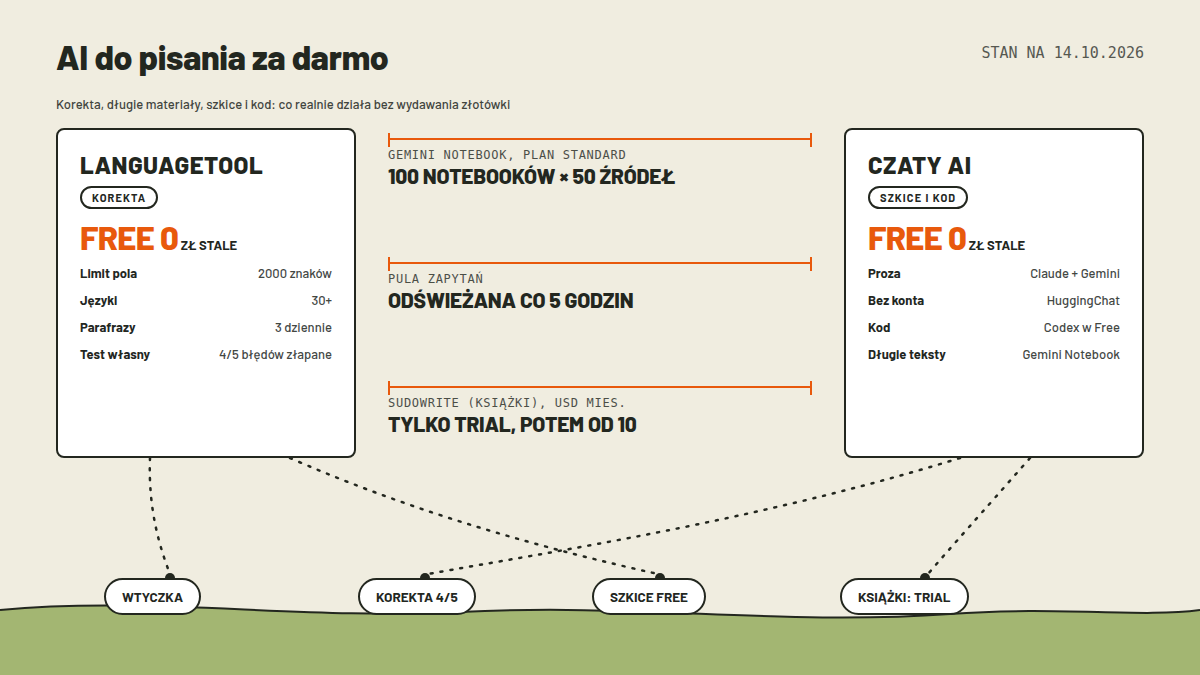
Task: Click the WTYCZKA pill label
Action: click(153, 597)
